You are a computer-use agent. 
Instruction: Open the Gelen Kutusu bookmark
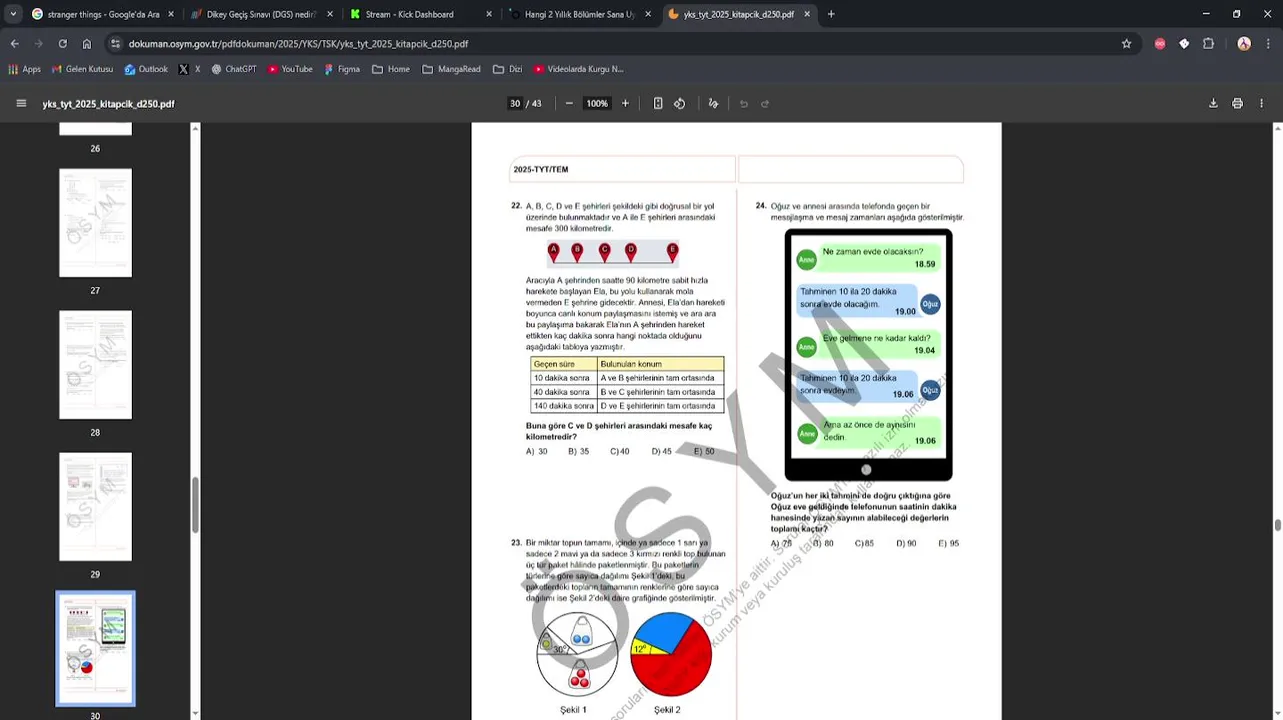tap(82, 69)
